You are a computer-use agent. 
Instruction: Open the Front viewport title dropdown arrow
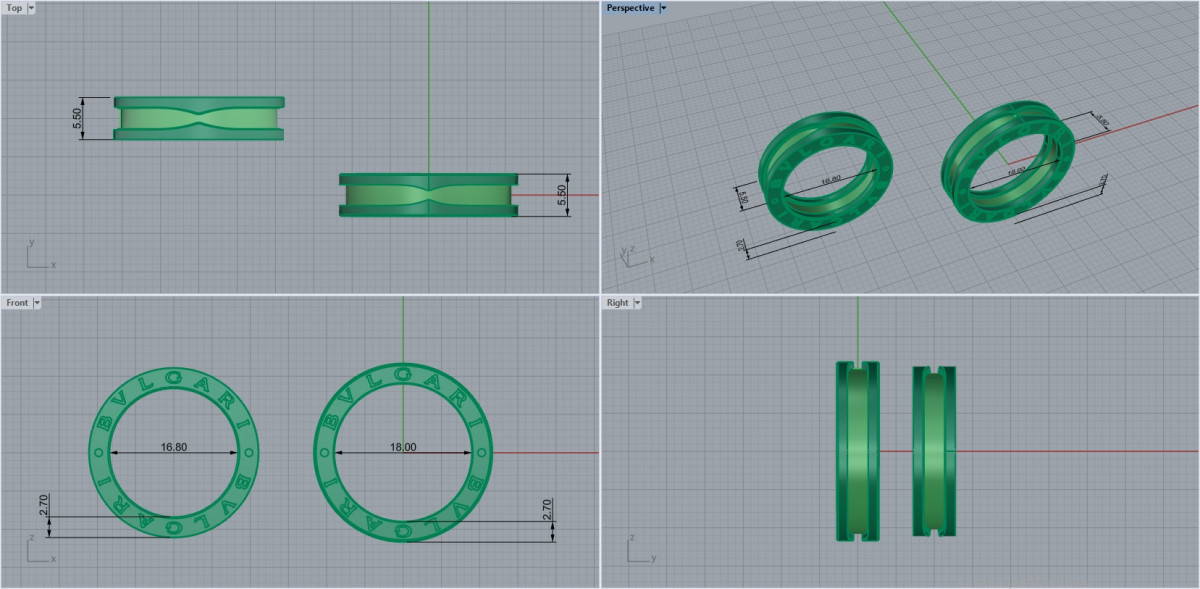coord(37,302)
